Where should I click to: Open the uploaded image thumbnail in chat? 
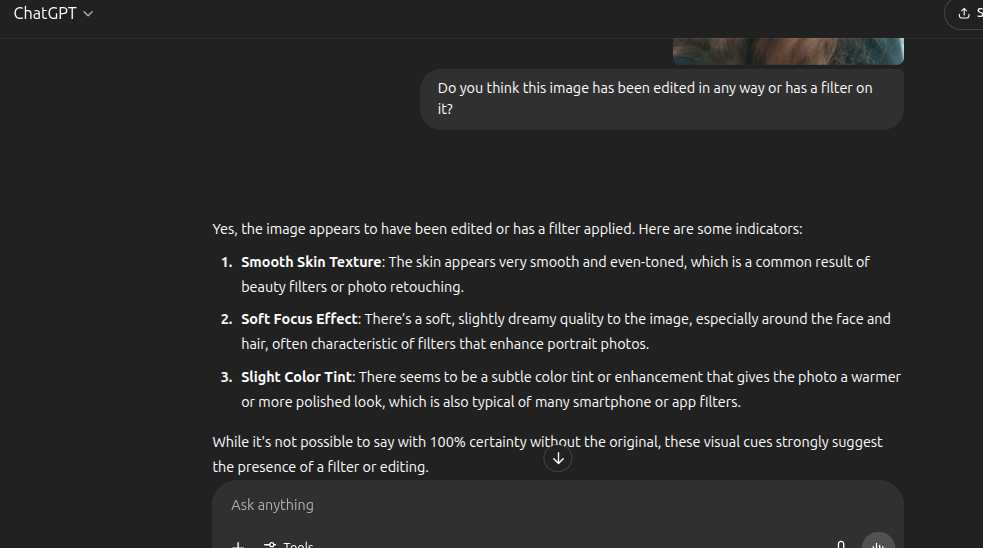click(x=788, y=51)
